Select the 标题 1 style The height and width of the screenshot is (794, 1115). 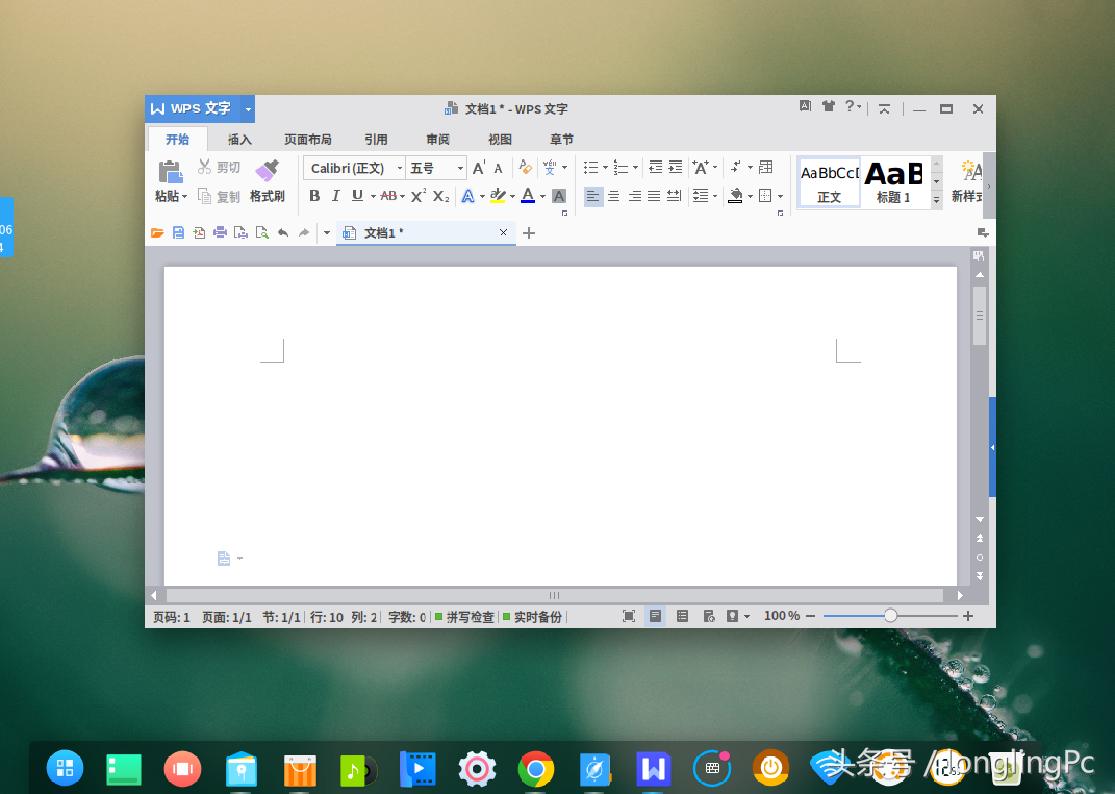[x=891, y=181]
